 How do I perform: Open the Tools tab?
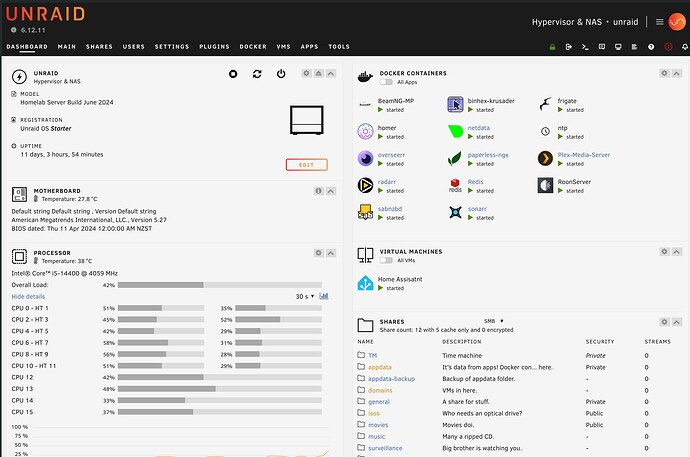(x=339, y=47)
